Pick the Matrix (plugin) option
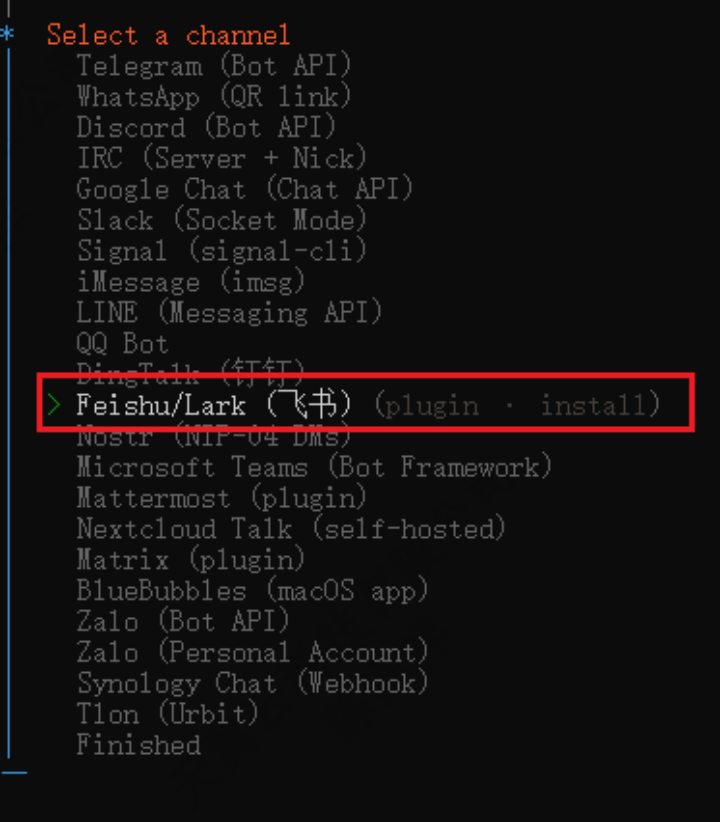The width and height of the screenshot is (720, 822). (x=191, y=559)
